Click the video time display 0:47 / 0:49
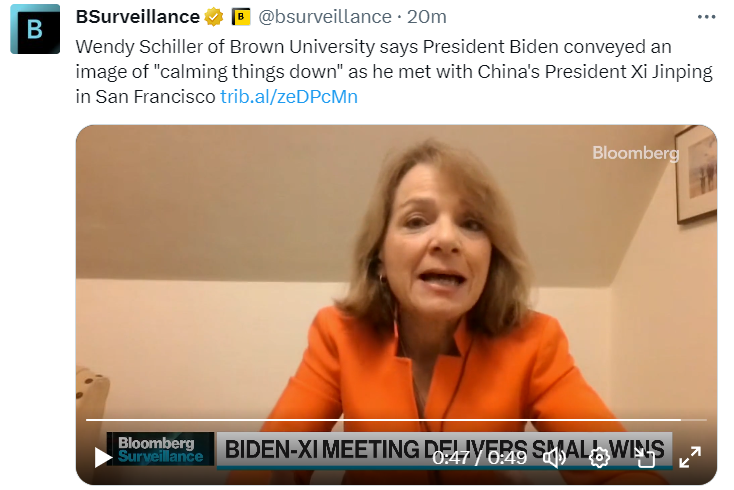The width and height of the screenshot is (734, 490). click(x=480, y=457)
